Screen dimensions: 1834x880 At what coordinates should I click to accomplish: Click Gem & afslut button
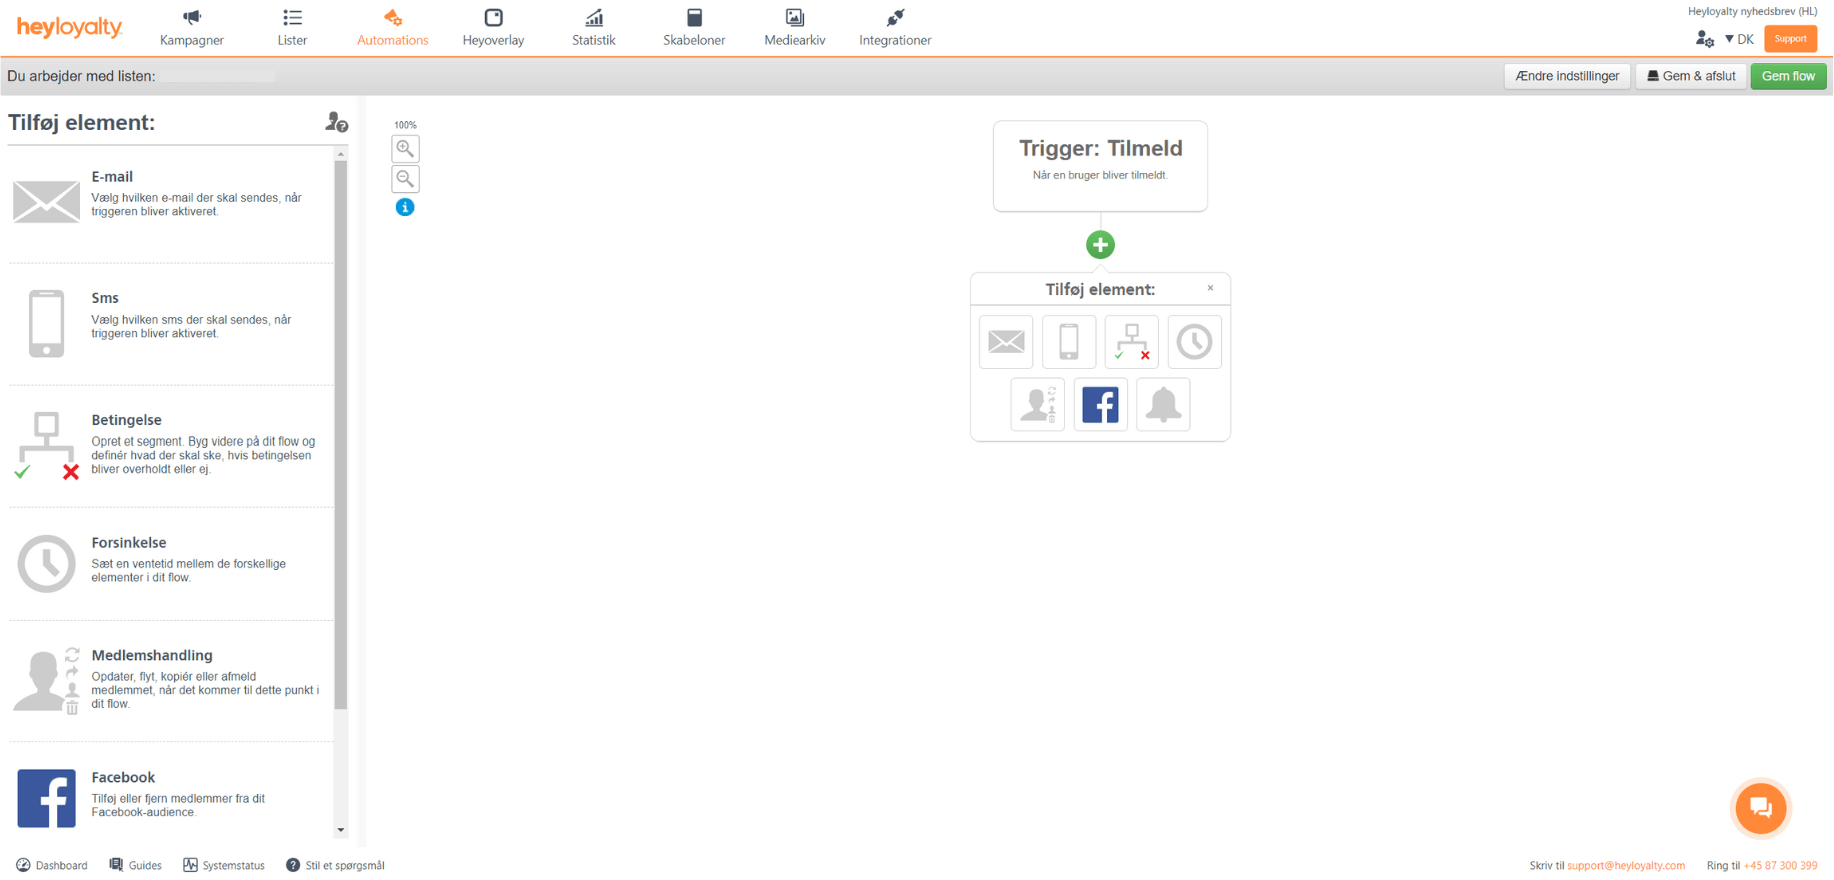[x=1691, y=76]
